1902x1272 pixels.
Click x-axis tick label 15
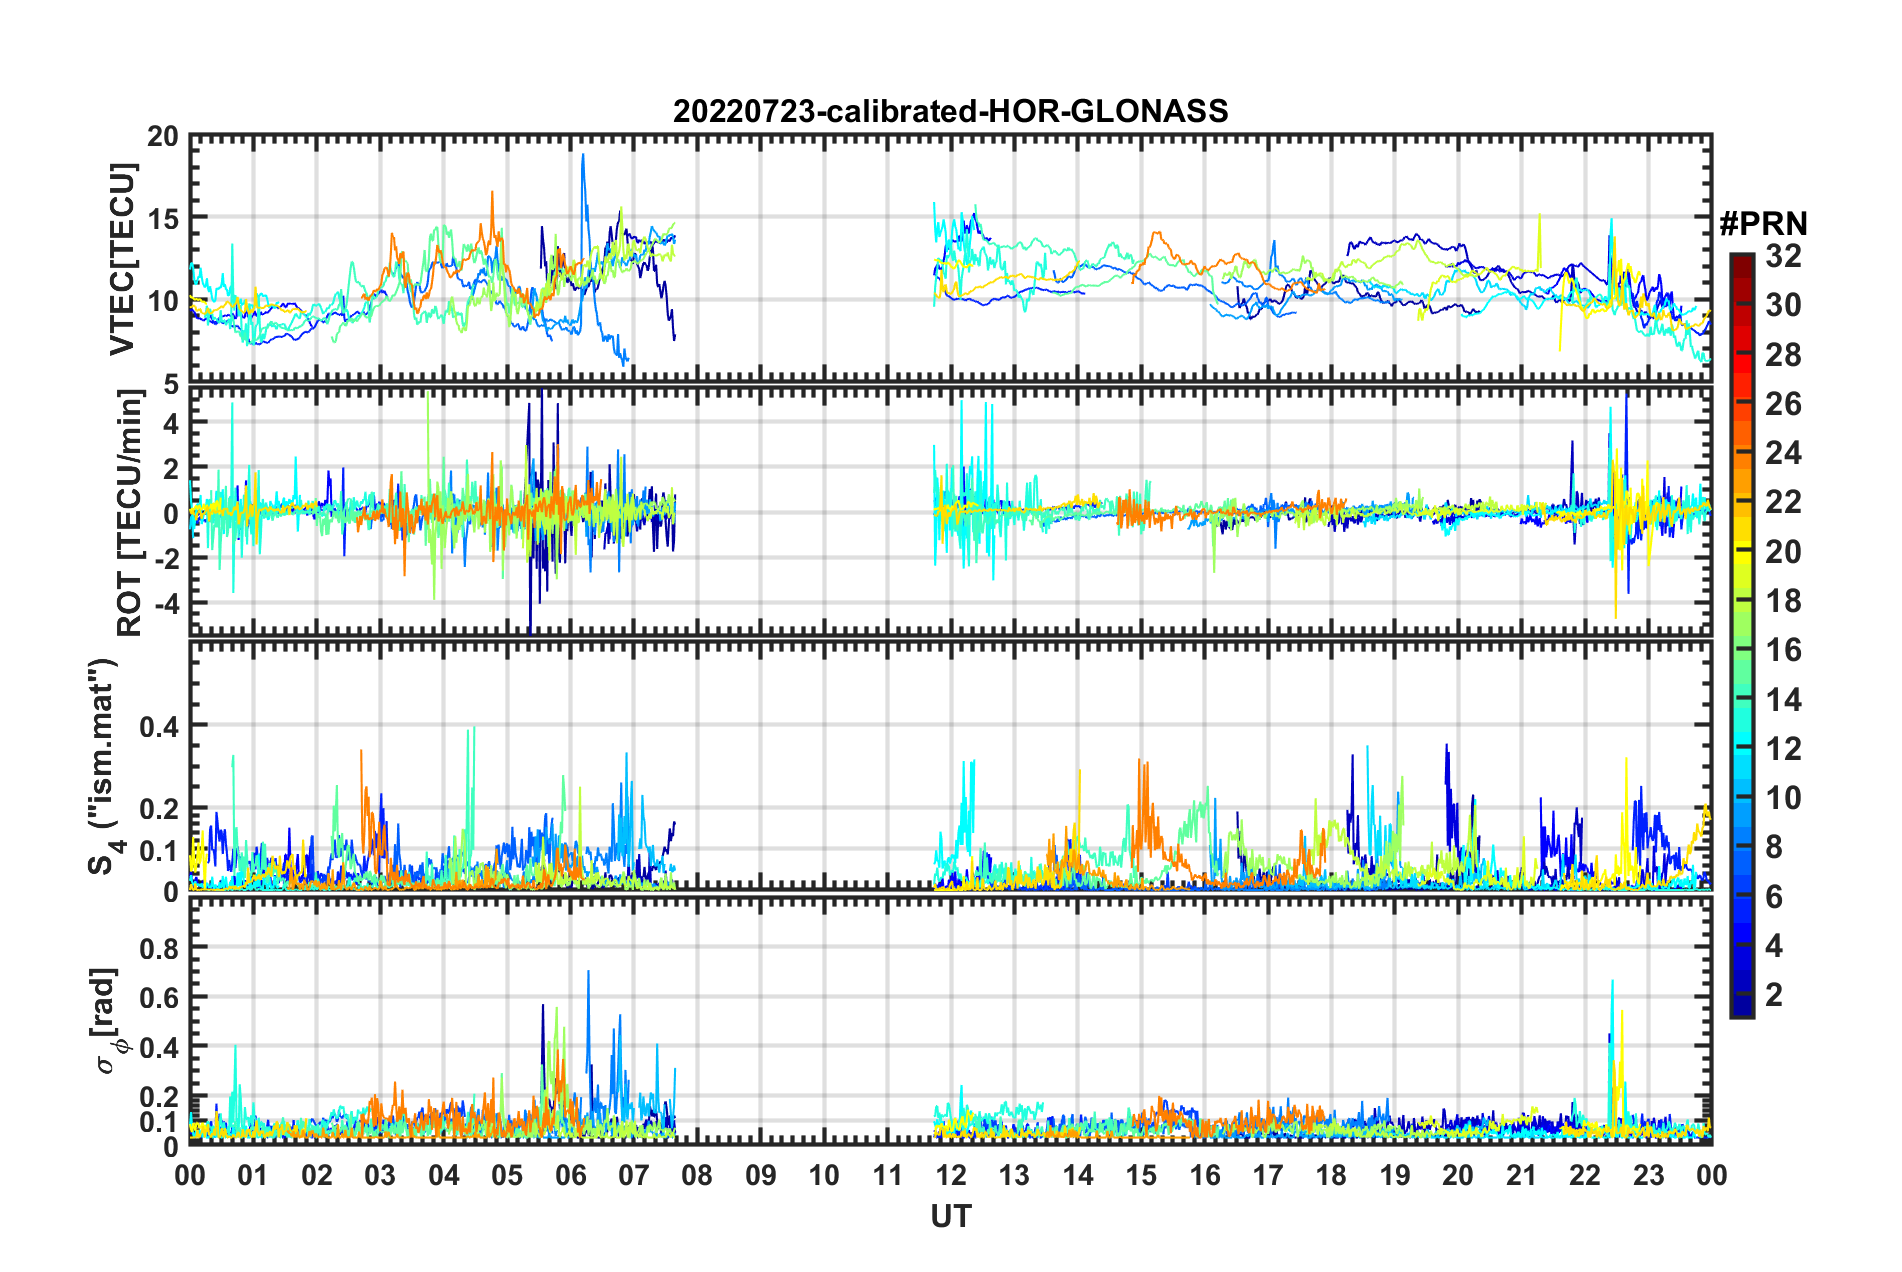click(1141, 1175)
